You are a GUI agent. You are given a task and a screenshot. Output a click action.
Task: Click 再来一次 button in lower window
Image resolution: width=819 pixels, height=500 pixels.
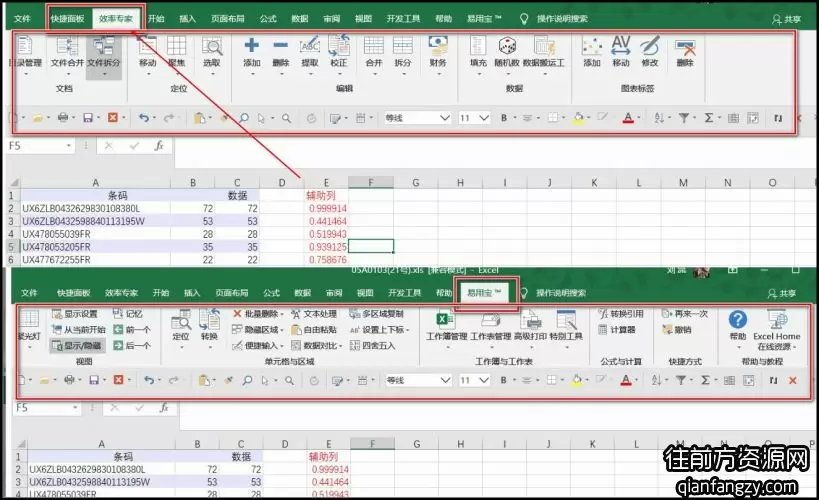coord(685,313)
